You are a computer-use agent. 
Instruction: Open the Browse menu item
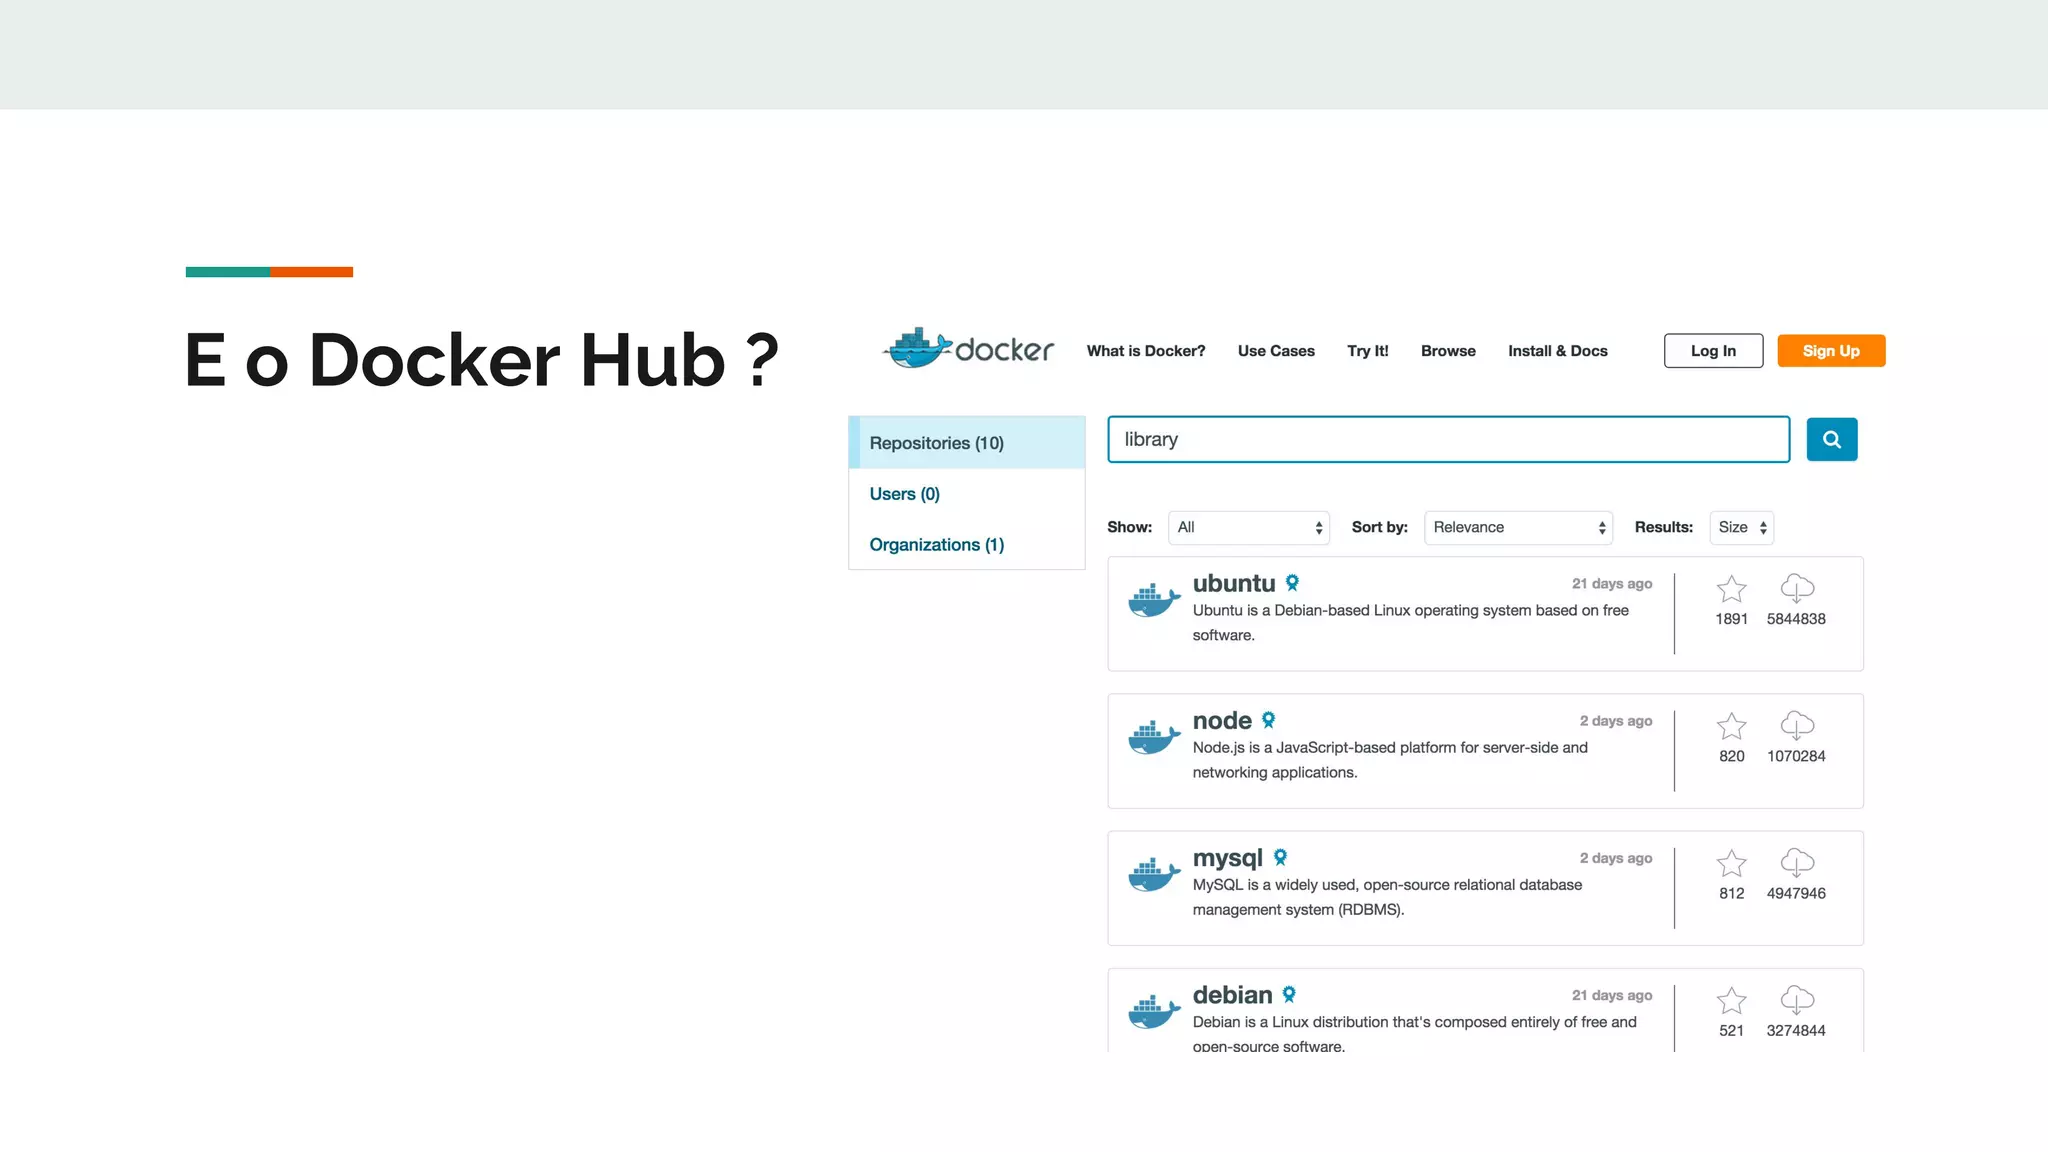tap(1448, 351)
